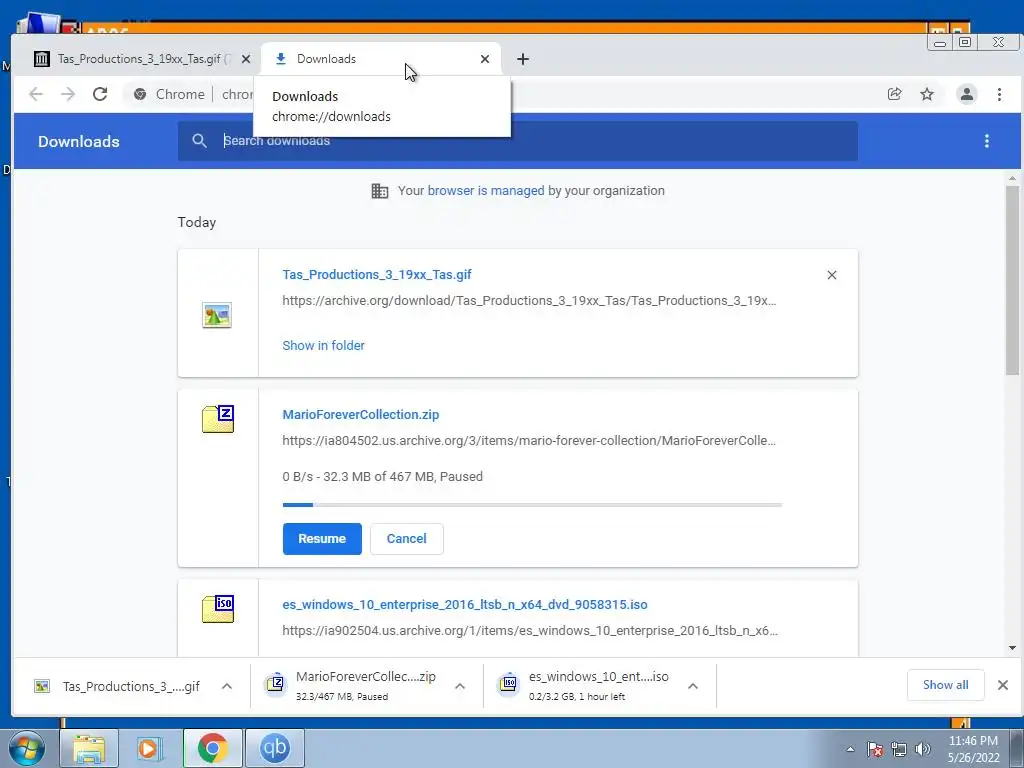This screenshot has width=1024, height=768.
Task: Click the magnifier icon in the downloads search bar
Action: [199, 140]
